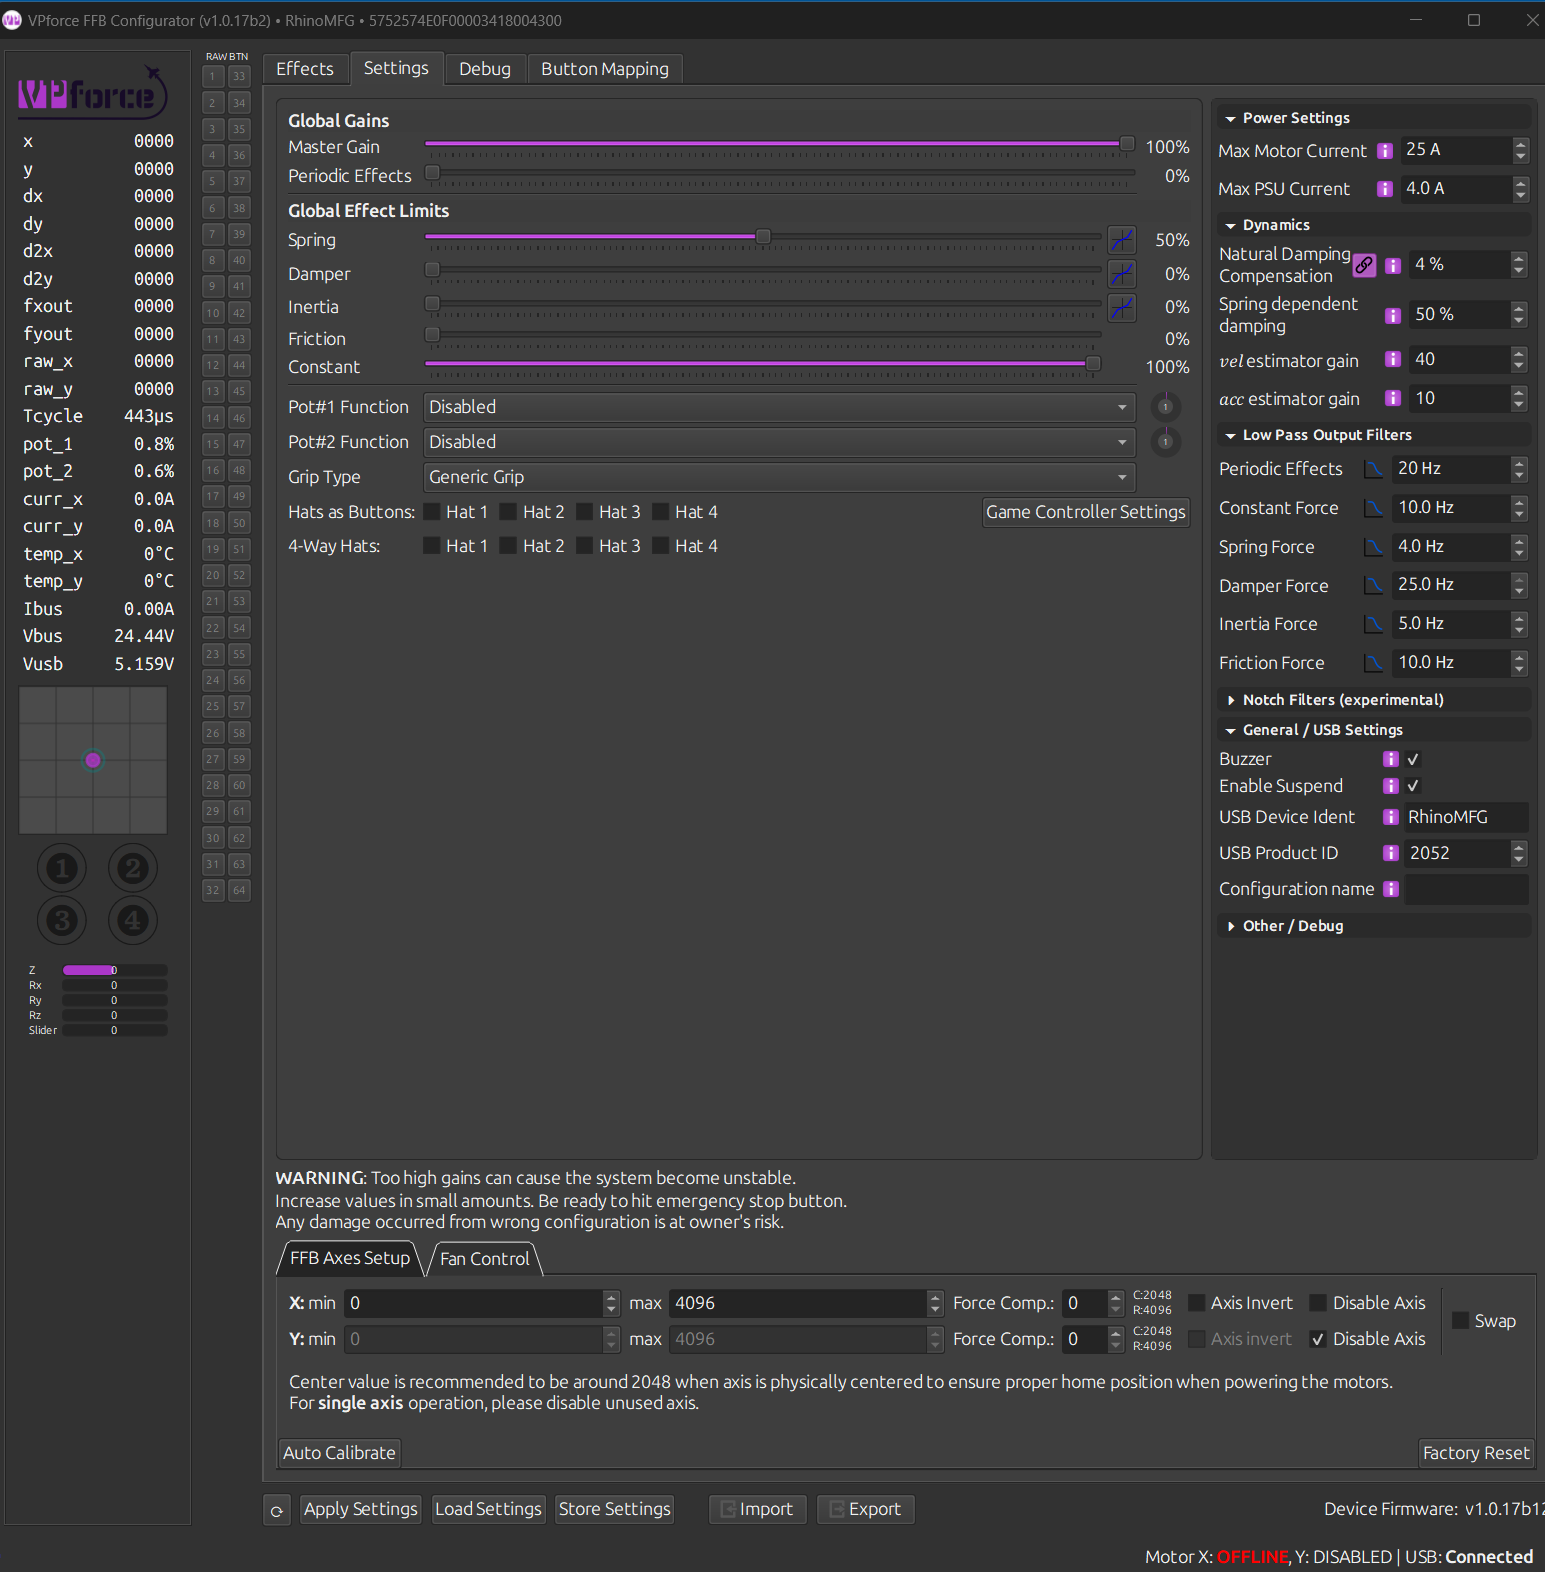Click the Store Settings button
The image size is (1545, 1572).
tap(615, 1509)
